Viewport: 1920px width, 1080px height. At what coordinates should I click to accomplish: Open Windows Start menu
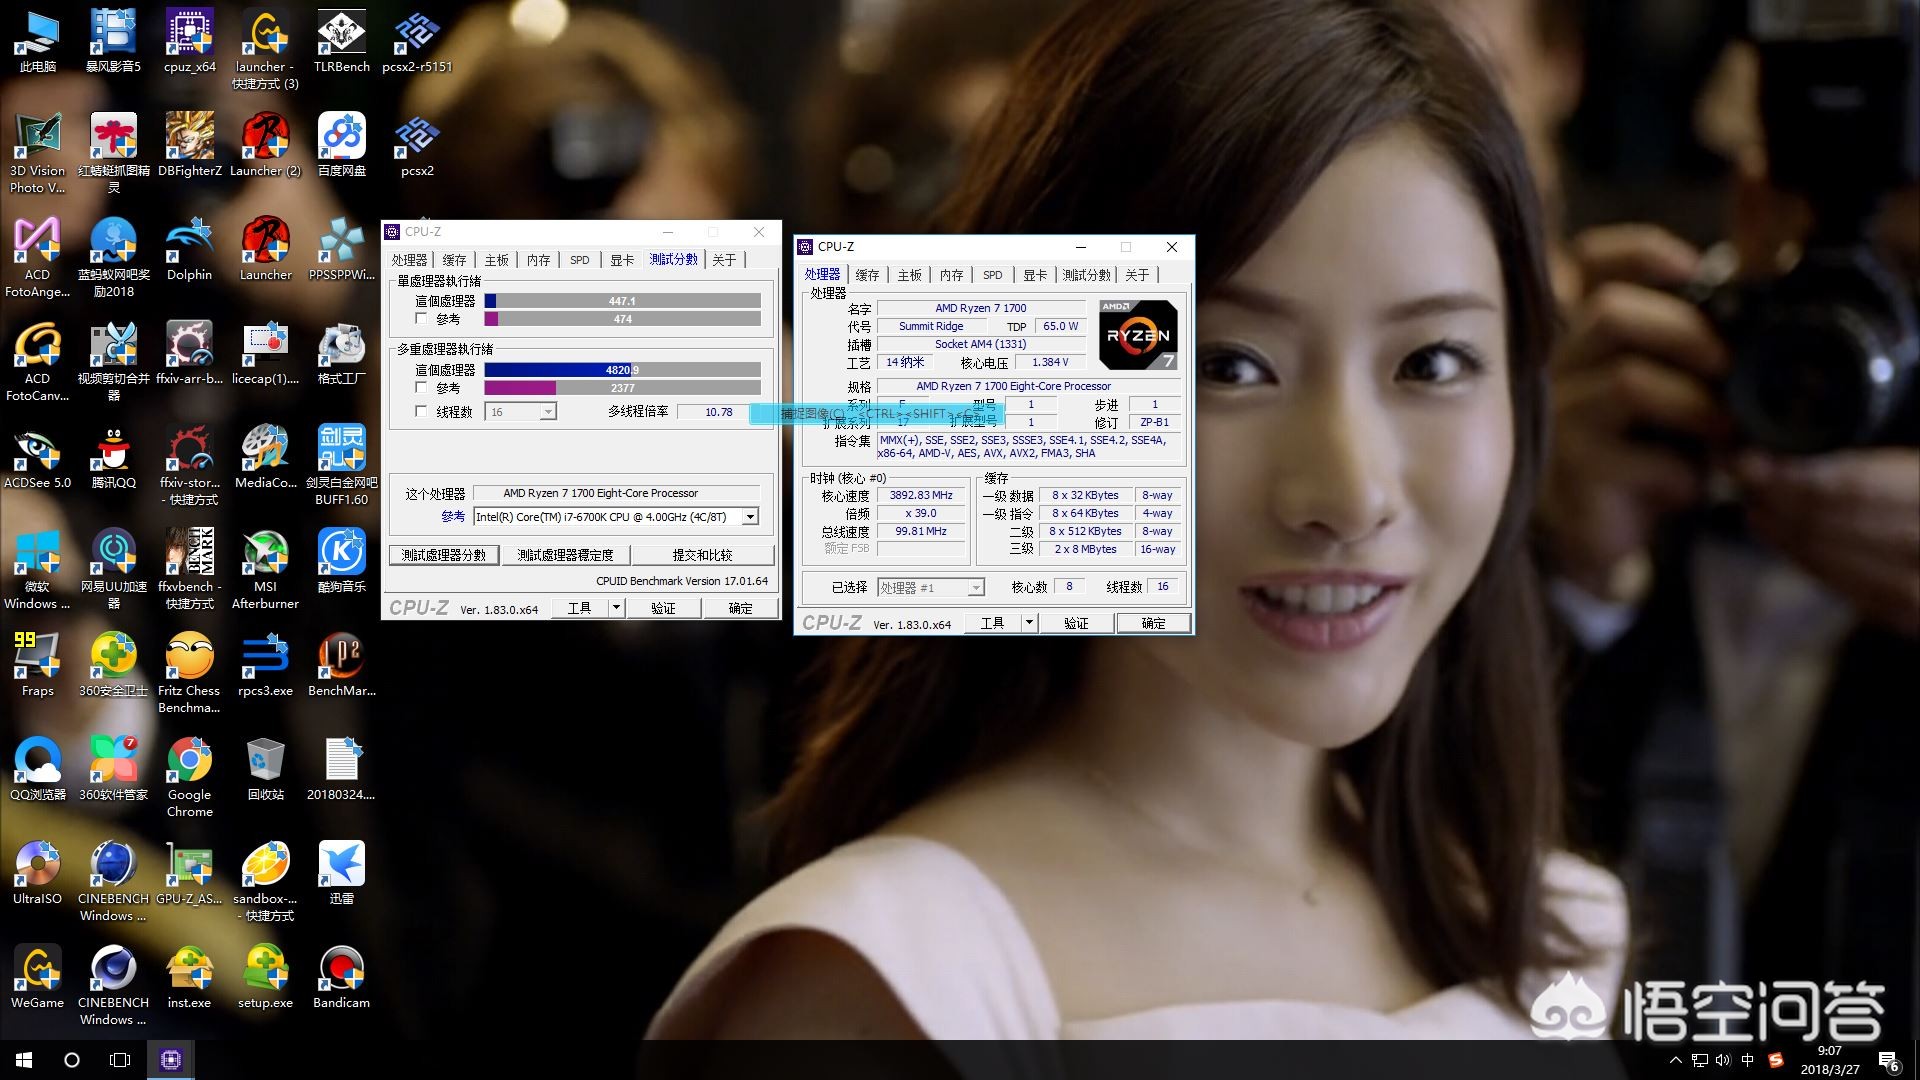click(24, 1060)
